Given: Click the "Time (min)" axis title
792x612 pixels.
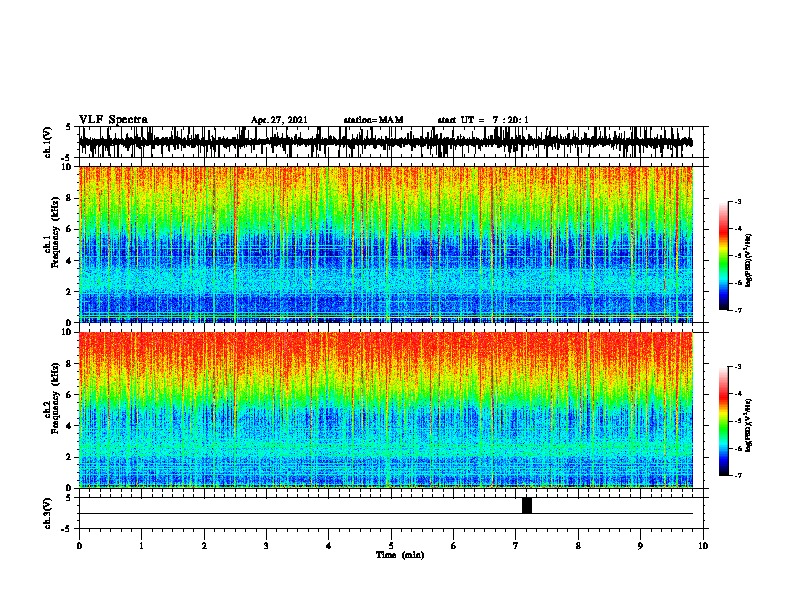Looking at the screenshot, I should [x=400, y=555].
